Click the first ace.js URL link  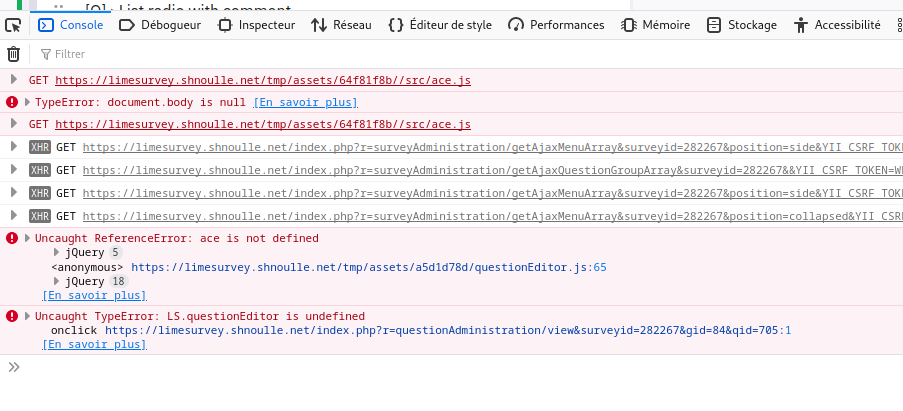pos(262,80)
